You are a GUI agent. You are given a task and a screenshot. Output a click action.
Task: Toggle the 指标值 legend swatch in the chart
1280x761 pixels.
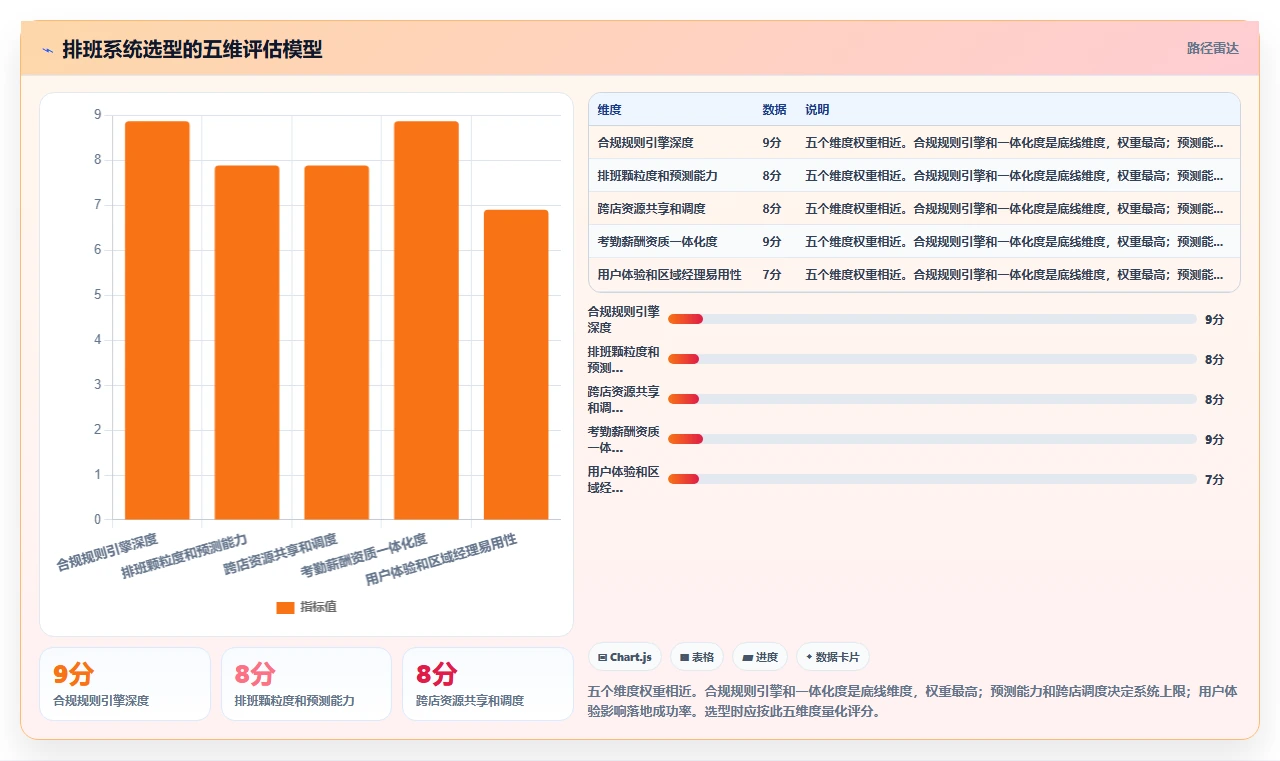pos(285,607)
